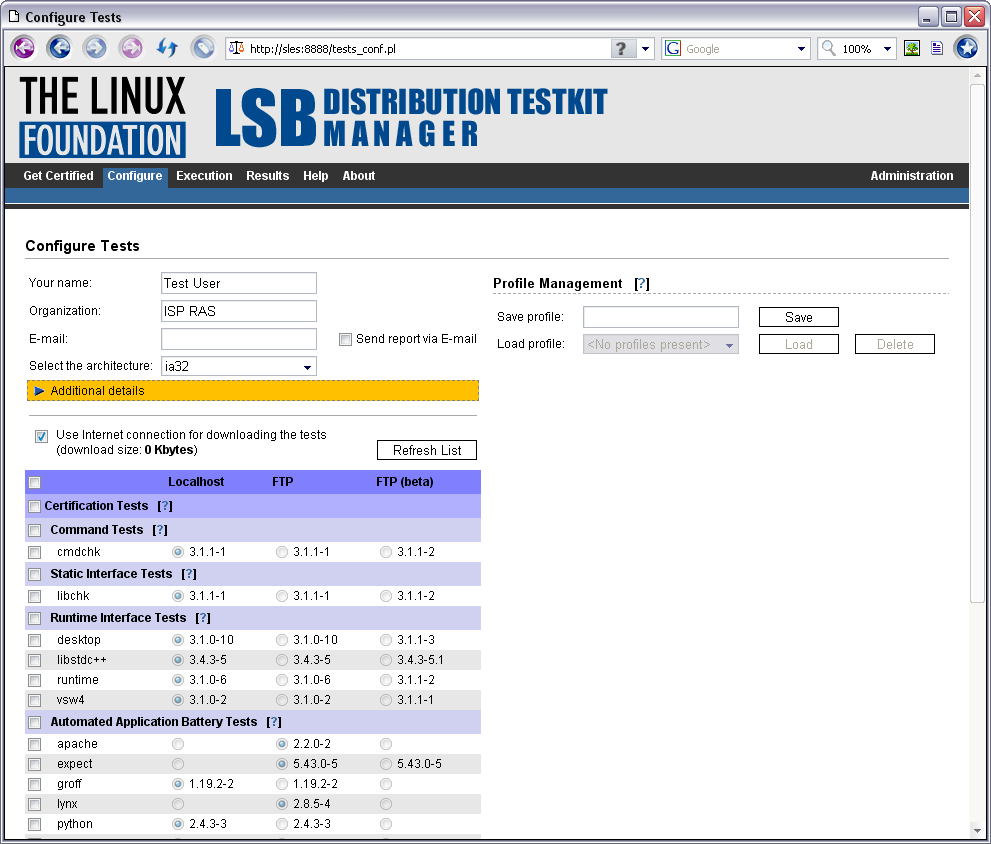The width and height of the screenshot is (991, 844).
Task: Select Localhost 2.4.3-3 for python
Action: [178, 824]
